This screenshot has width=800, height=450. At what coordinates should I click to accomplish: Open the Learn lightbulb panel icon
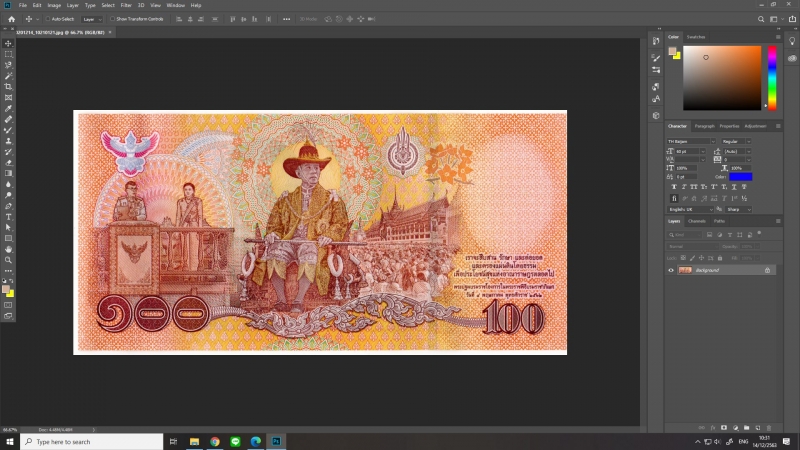coord(792,41)
